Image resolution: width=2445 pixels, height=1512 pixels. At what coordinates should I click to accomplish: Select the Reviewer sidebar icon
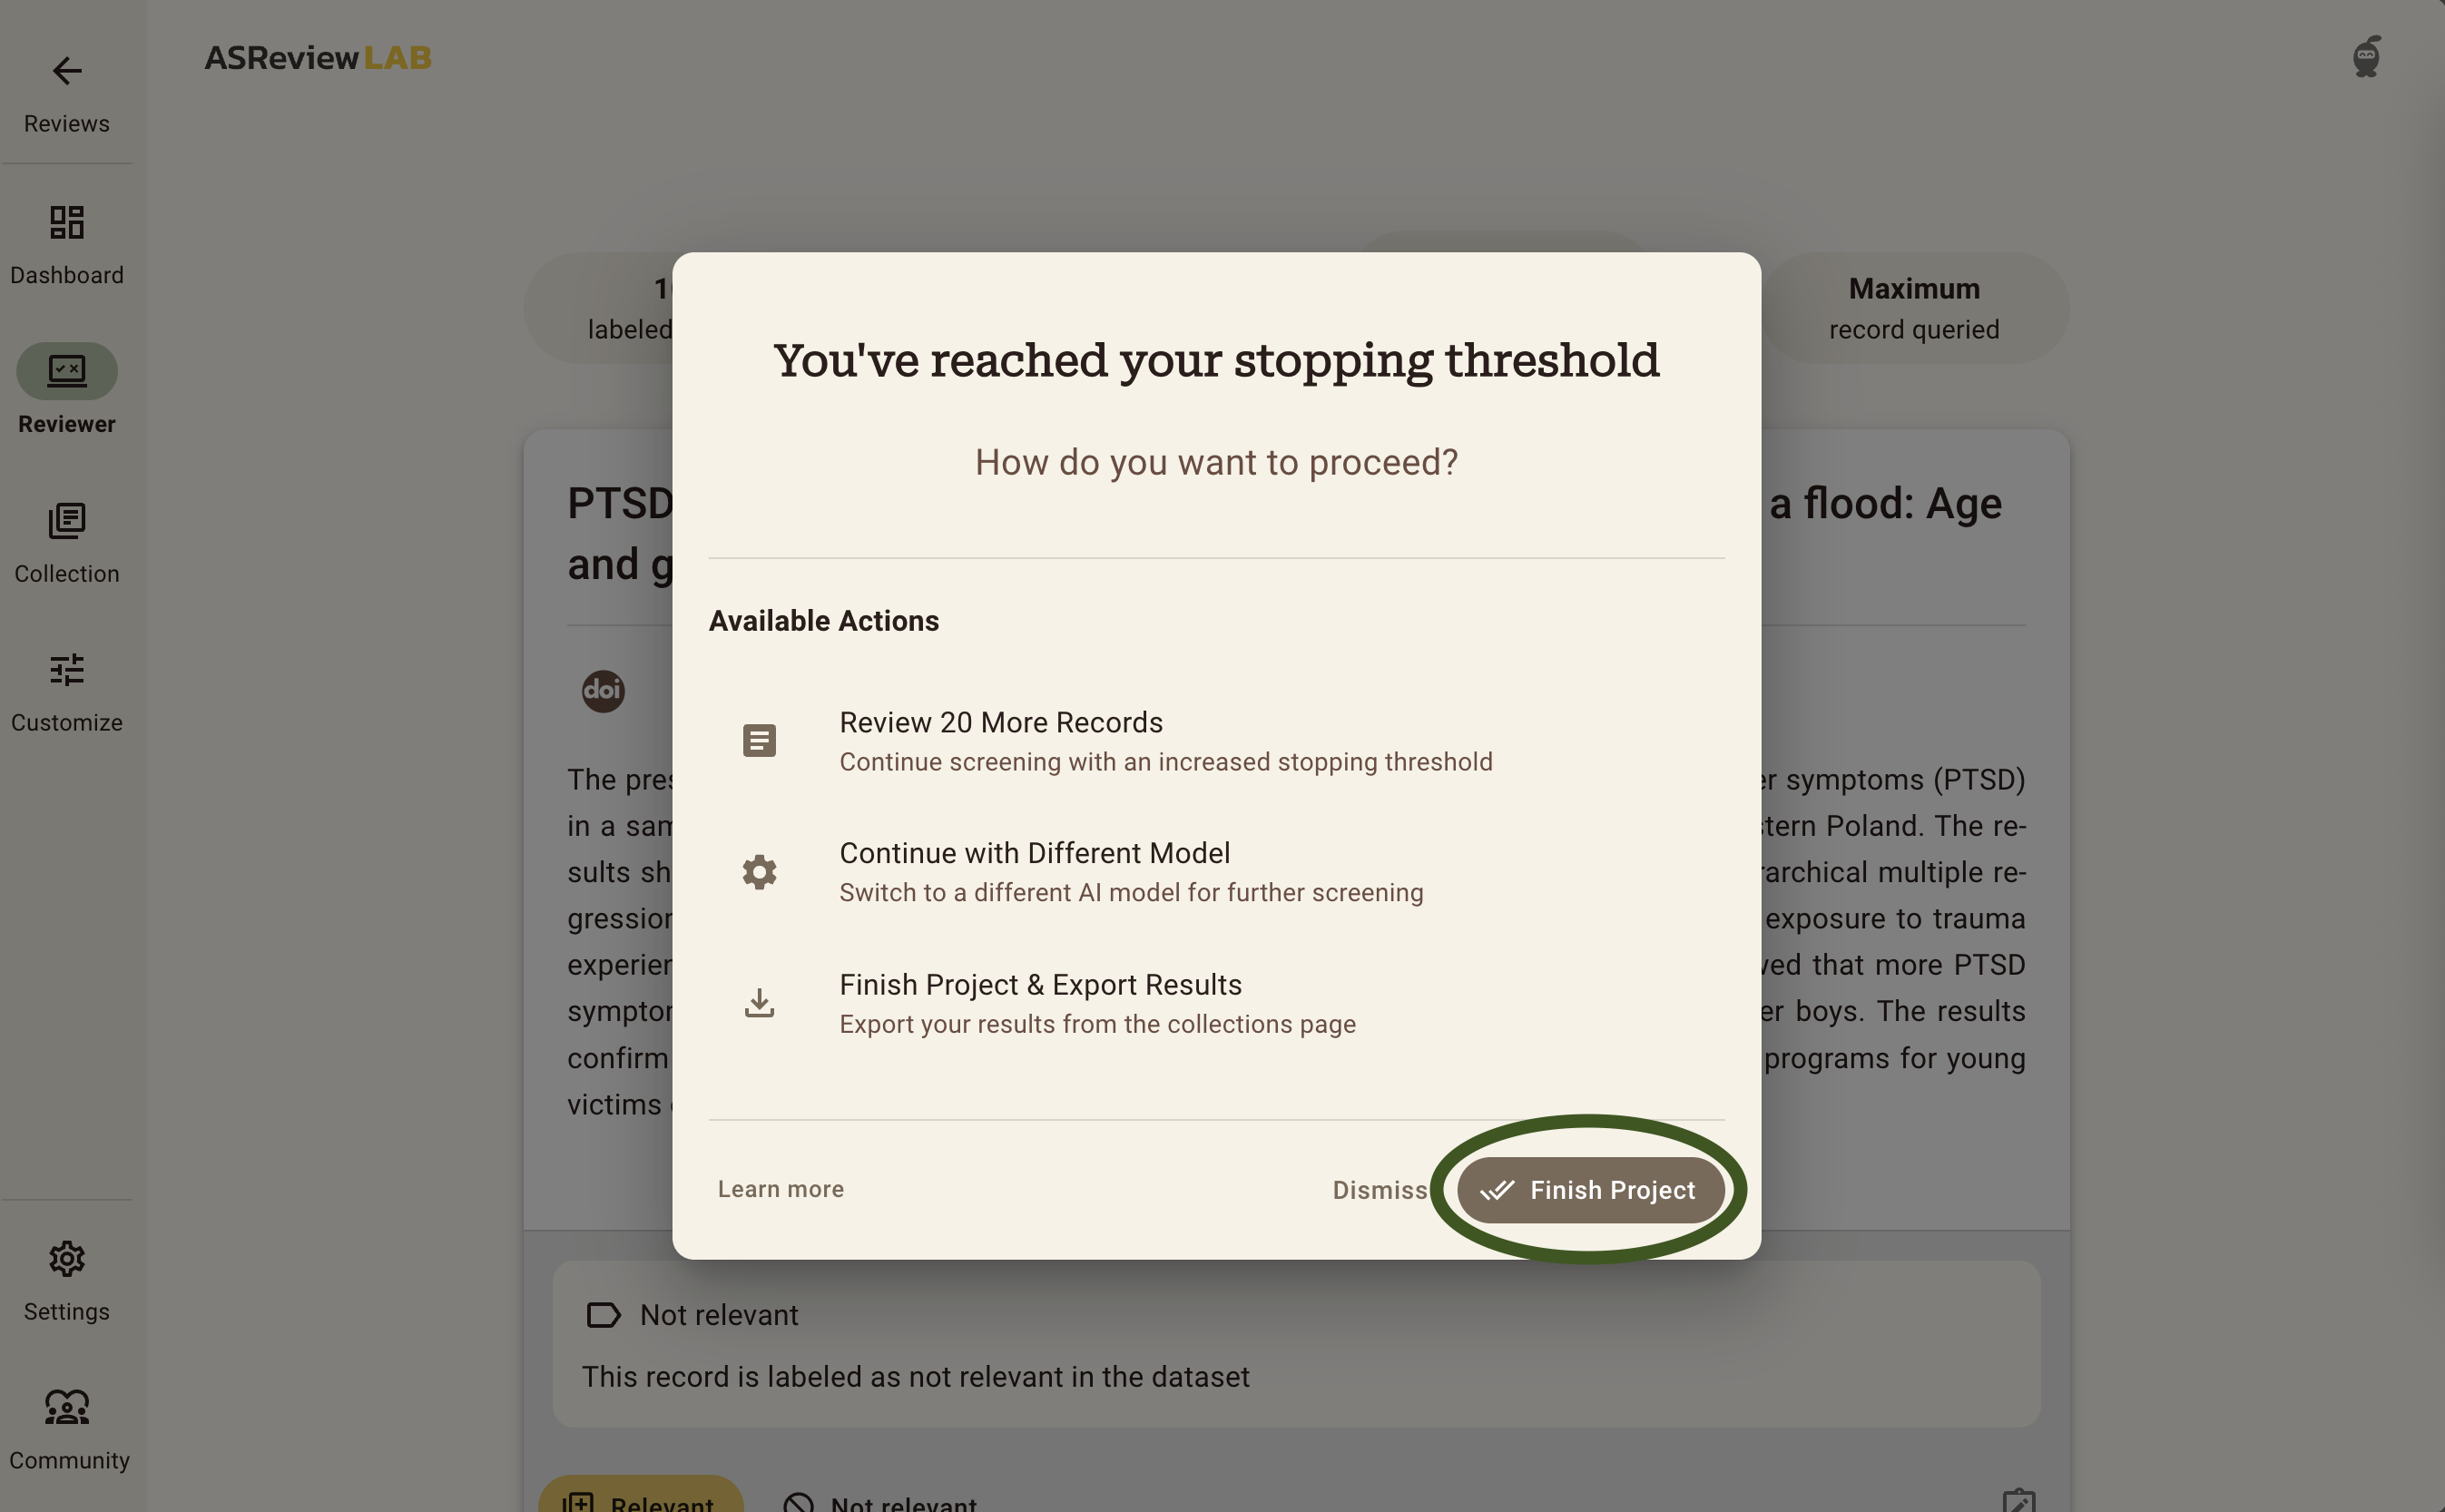(x=67, y=371)
